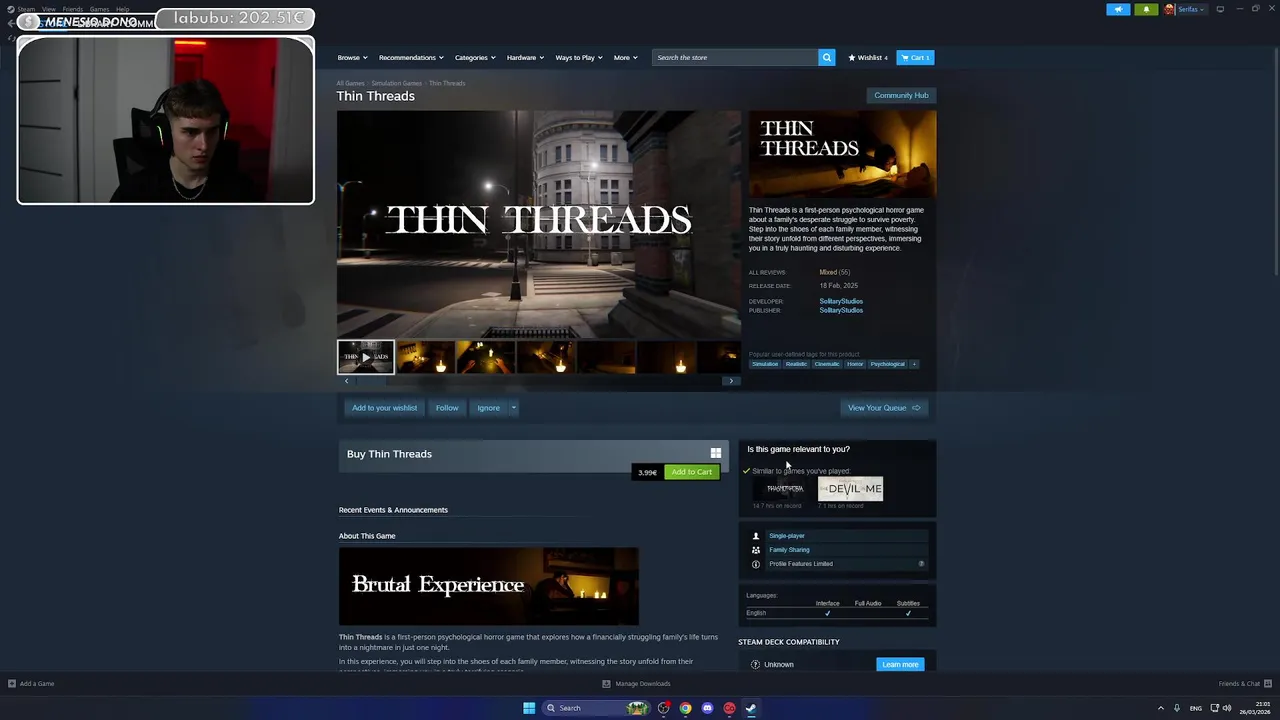
Task: Select the Simulation tag
Action: 765,364
